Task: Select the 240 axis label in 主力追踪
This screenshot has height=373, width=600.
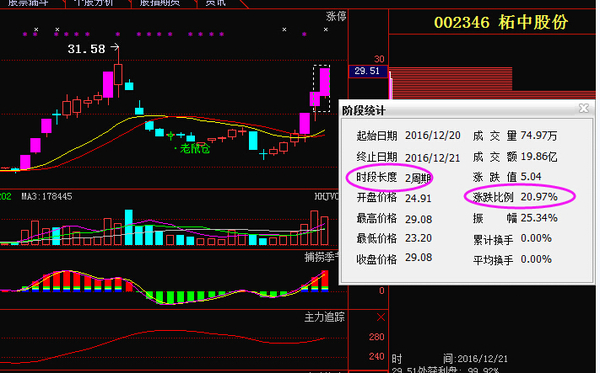Action: [x=377, y=357]
